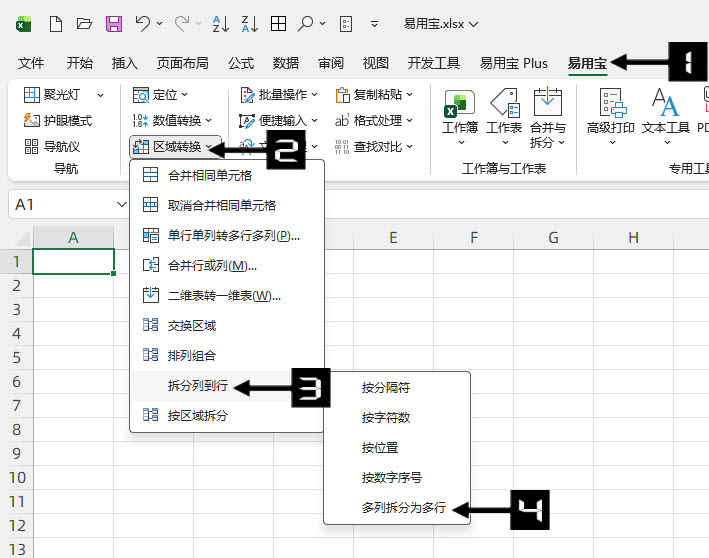Switch to the 页面布局 ribbon tab
The width and height of the screenshot is (709, 558).
click(182, 63)
